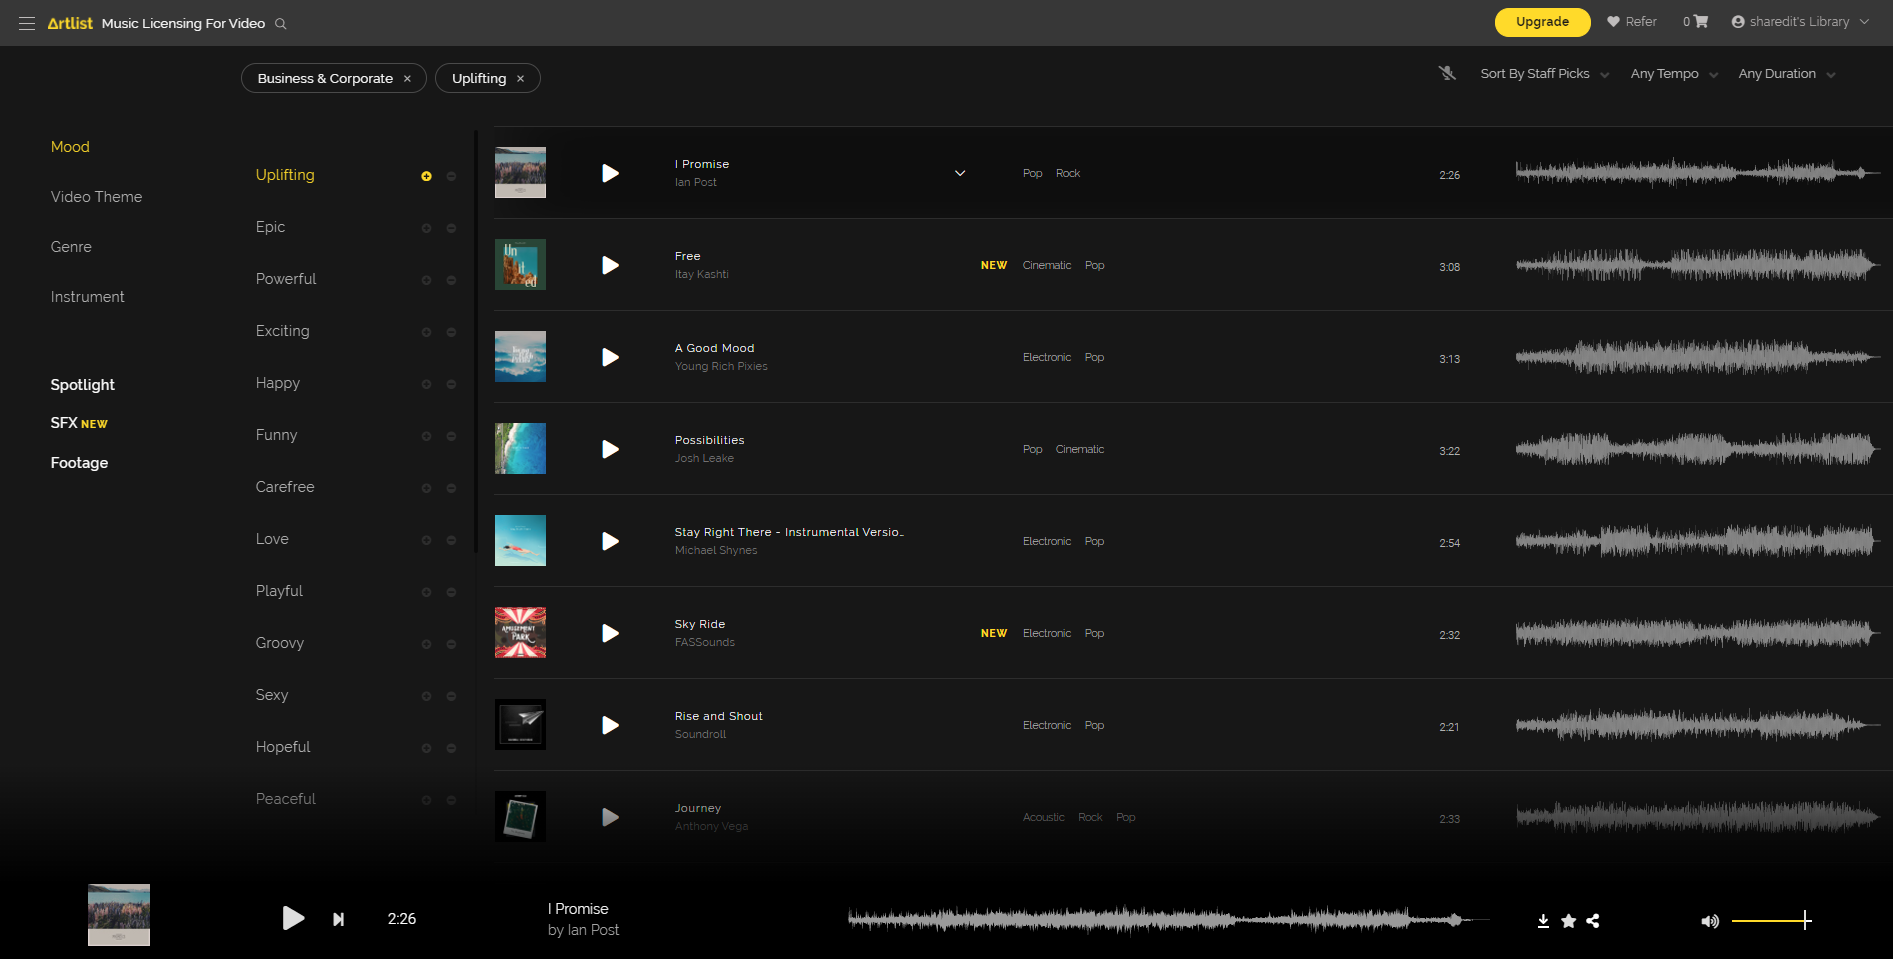Select the Genre category
This screenshot has width=1893, height=959.
point(71,247)
